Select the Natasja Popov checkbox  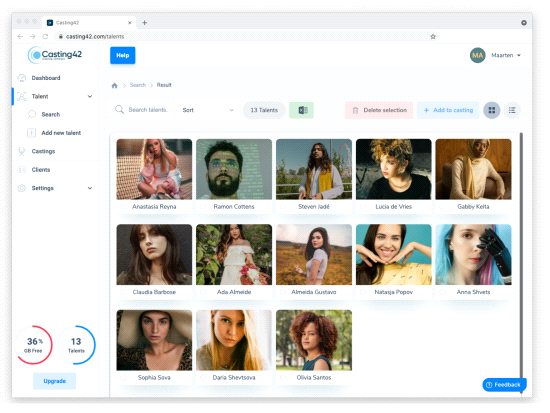coord(363,292)
